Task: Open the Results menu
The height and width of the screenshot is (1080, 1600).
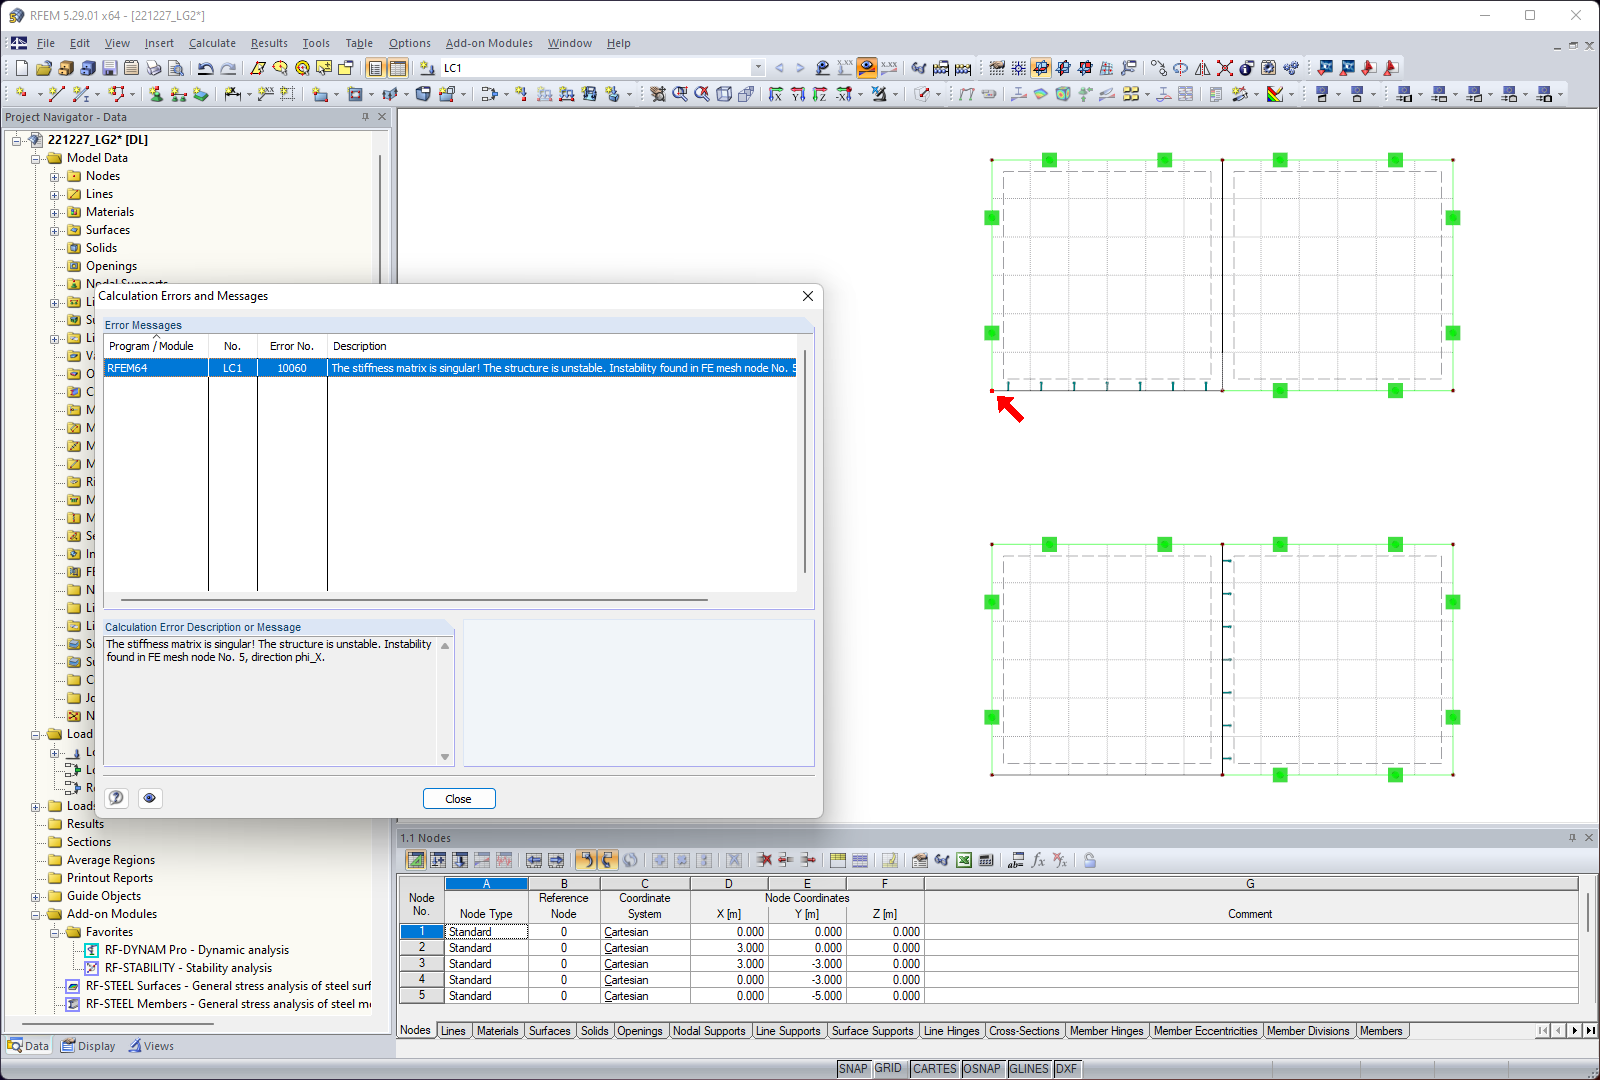Action: (269, 43)
